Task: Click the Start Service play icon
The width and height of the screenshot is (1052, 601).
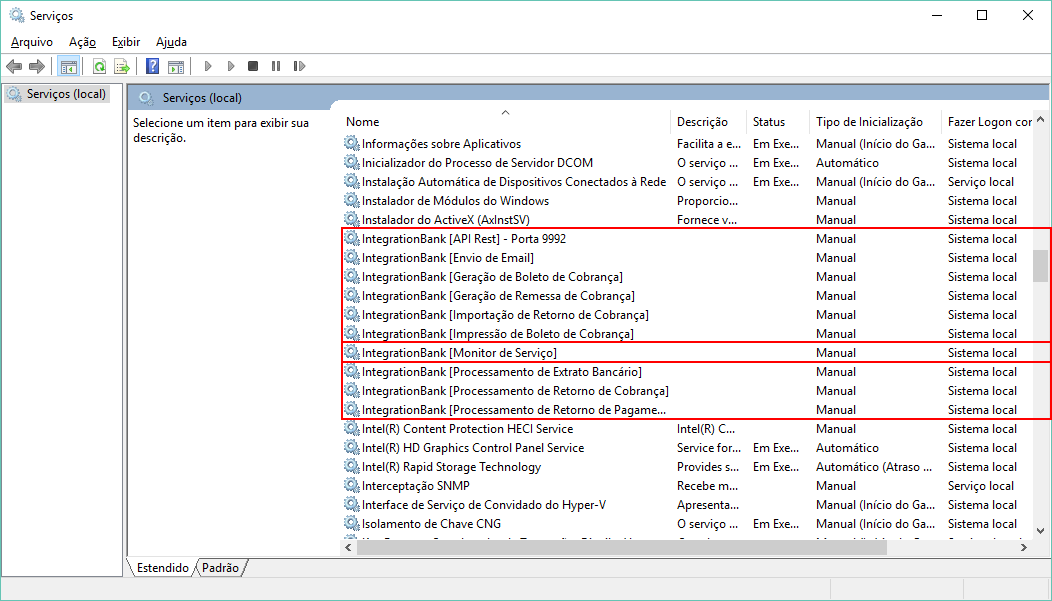Action: click(x=208, y=66)
